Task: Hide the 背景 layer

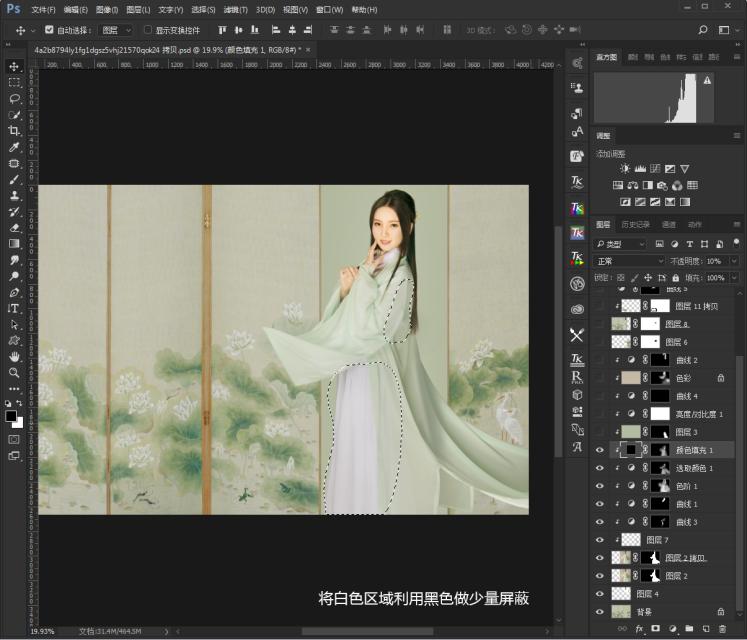Action: 600,611
